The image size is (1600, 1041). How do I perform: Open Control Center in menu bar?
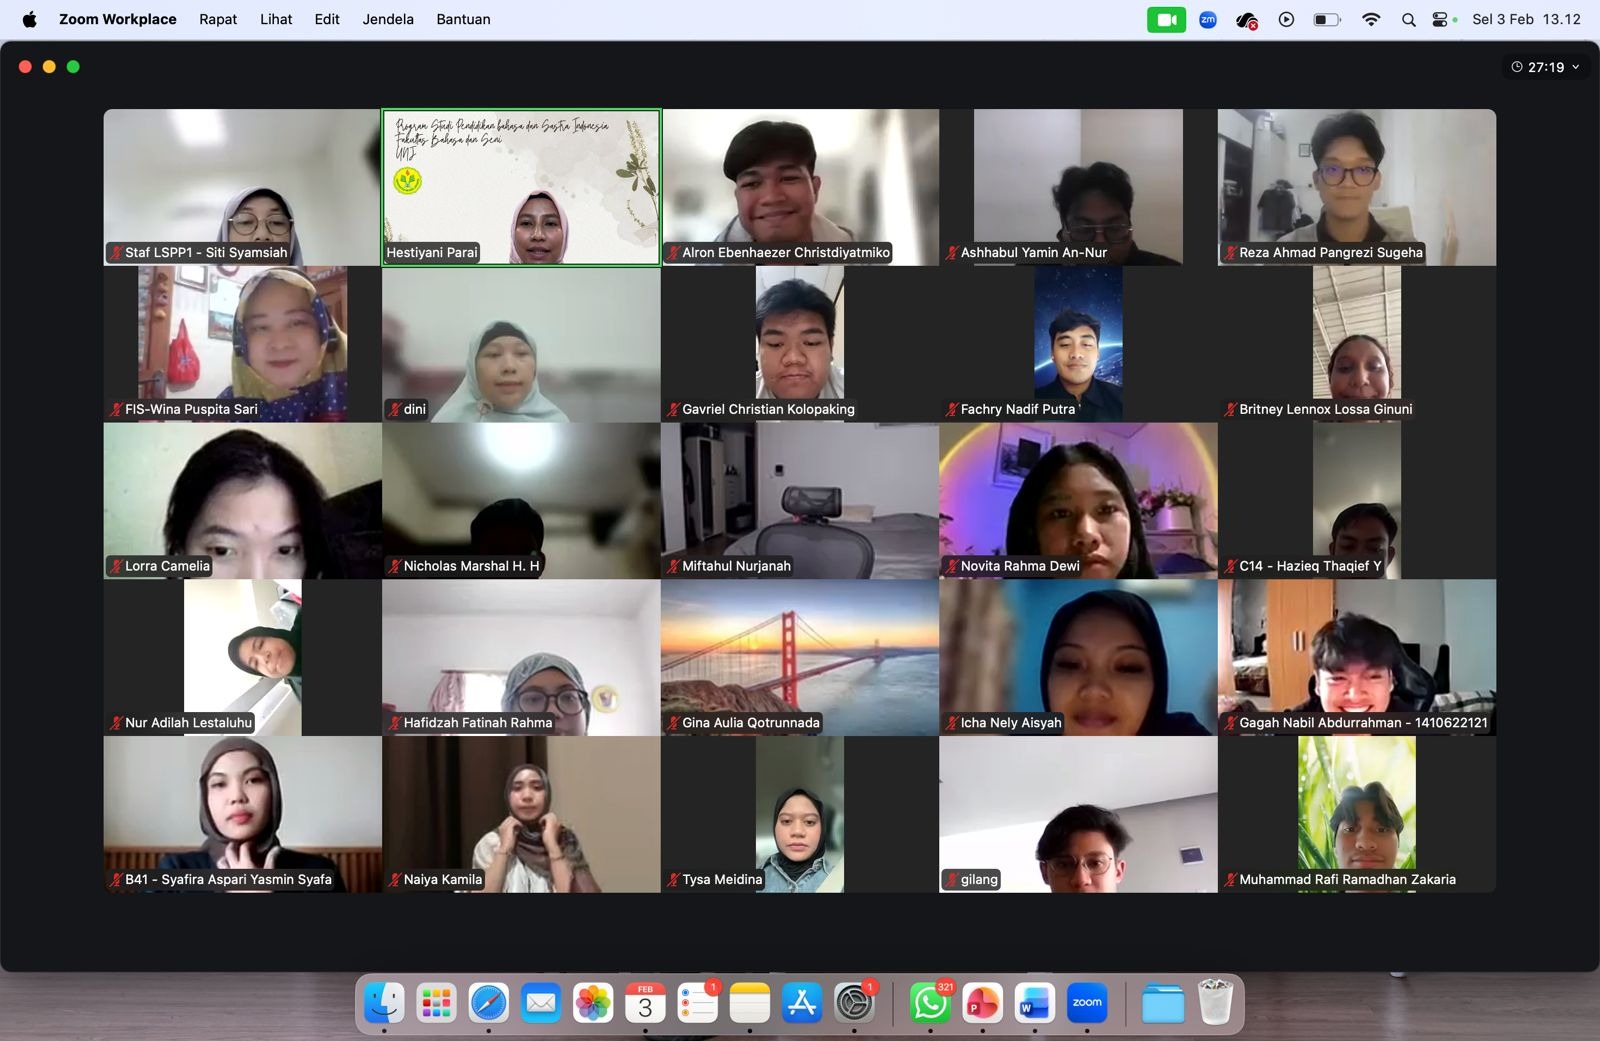1440,20
